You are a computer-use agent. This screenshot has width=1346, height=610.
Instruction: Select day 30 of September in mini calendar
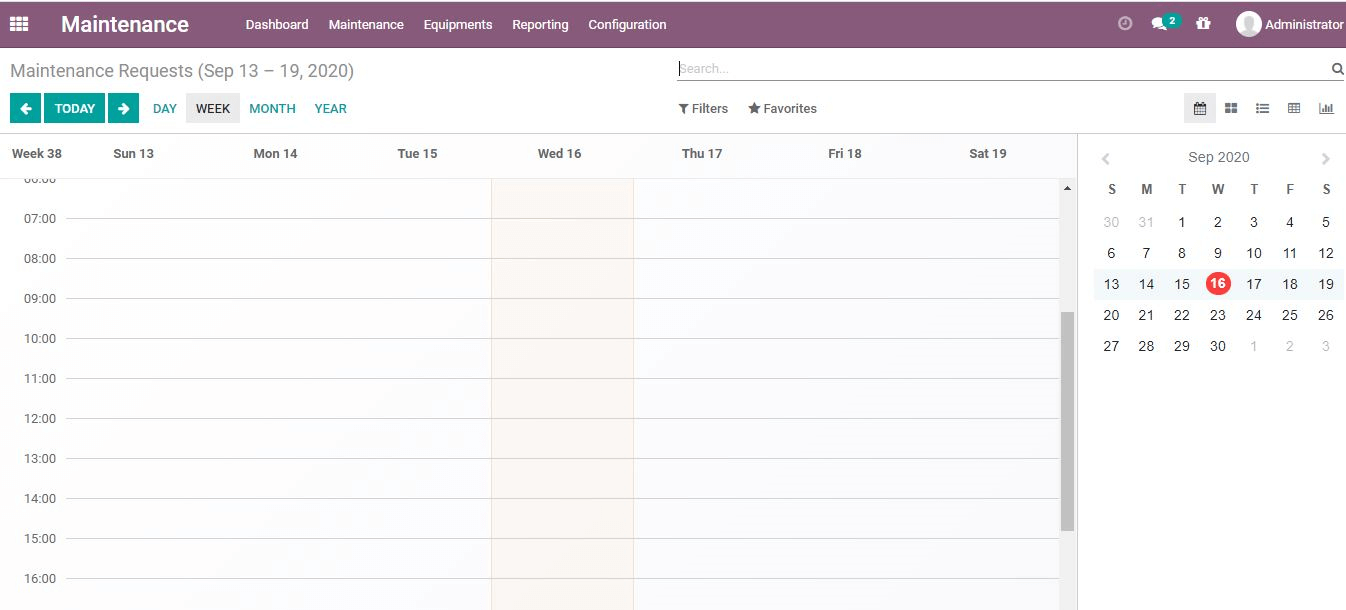point(1217,346)
